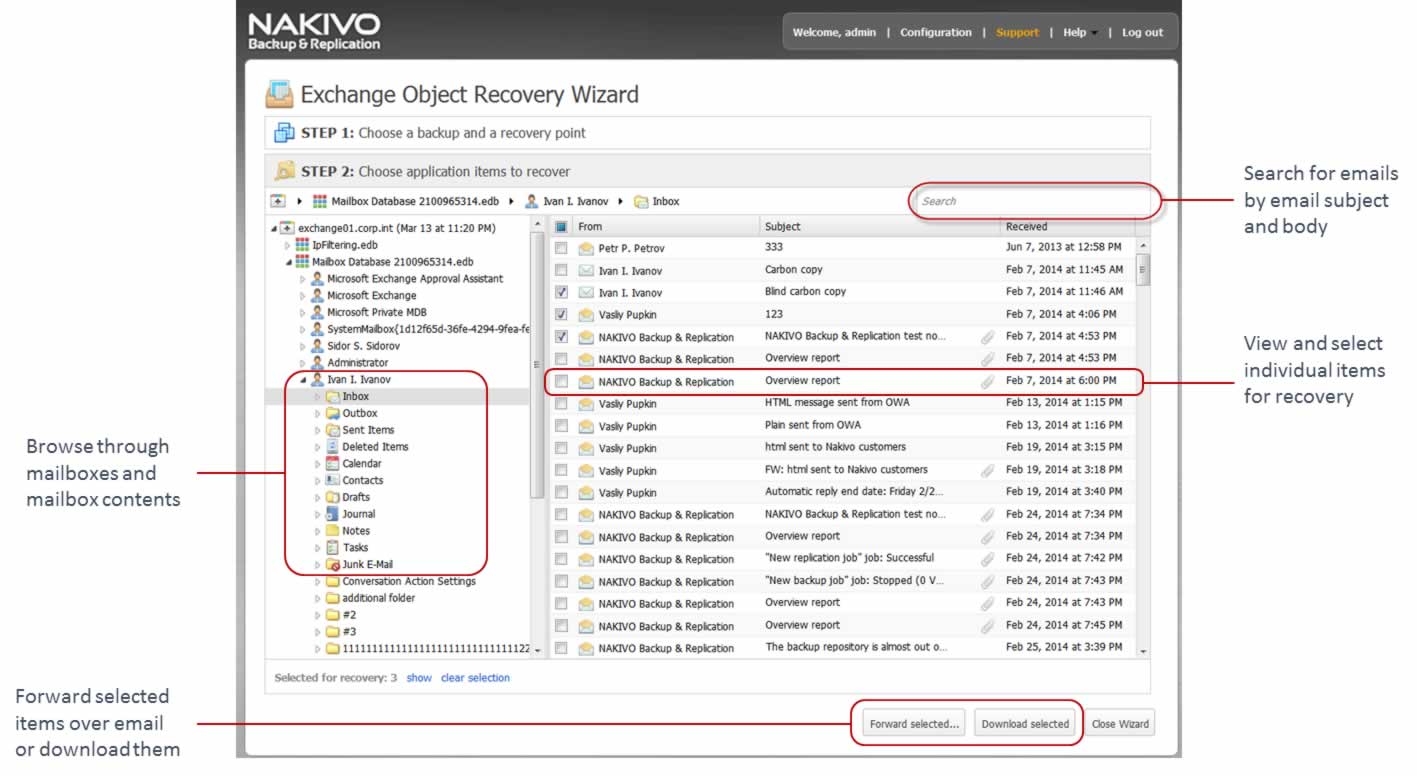Click scroll-down arrow of email list
Image resolution: width=1417 pixels, height=776 pixels.
coord(1143,651)
